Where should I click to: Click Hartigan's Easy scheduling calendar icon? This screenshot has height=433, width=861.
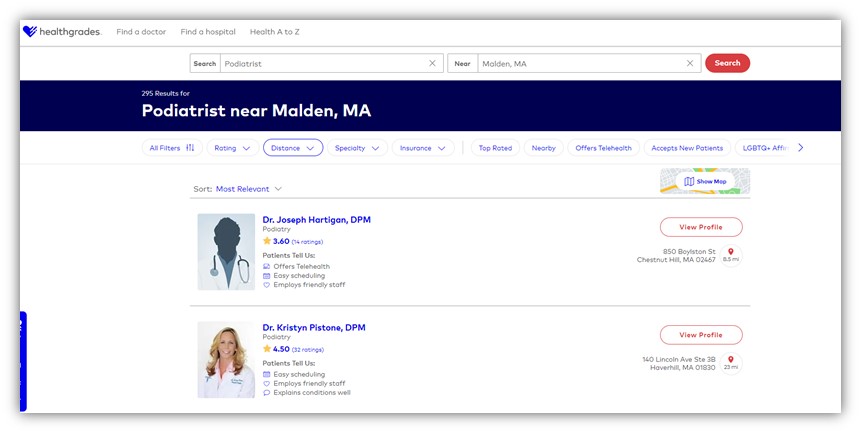[x=266, y=275]
